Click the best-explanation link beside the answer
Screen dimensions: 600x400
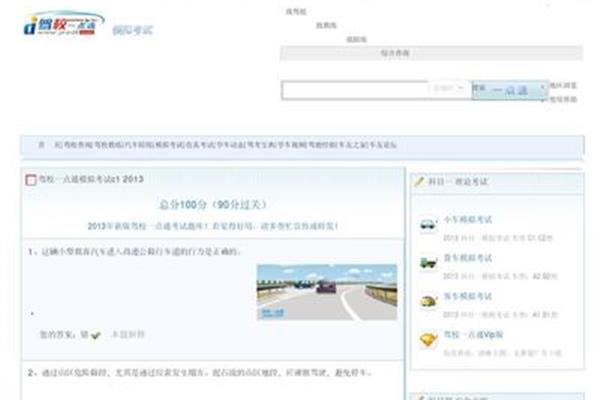[128, 335]
